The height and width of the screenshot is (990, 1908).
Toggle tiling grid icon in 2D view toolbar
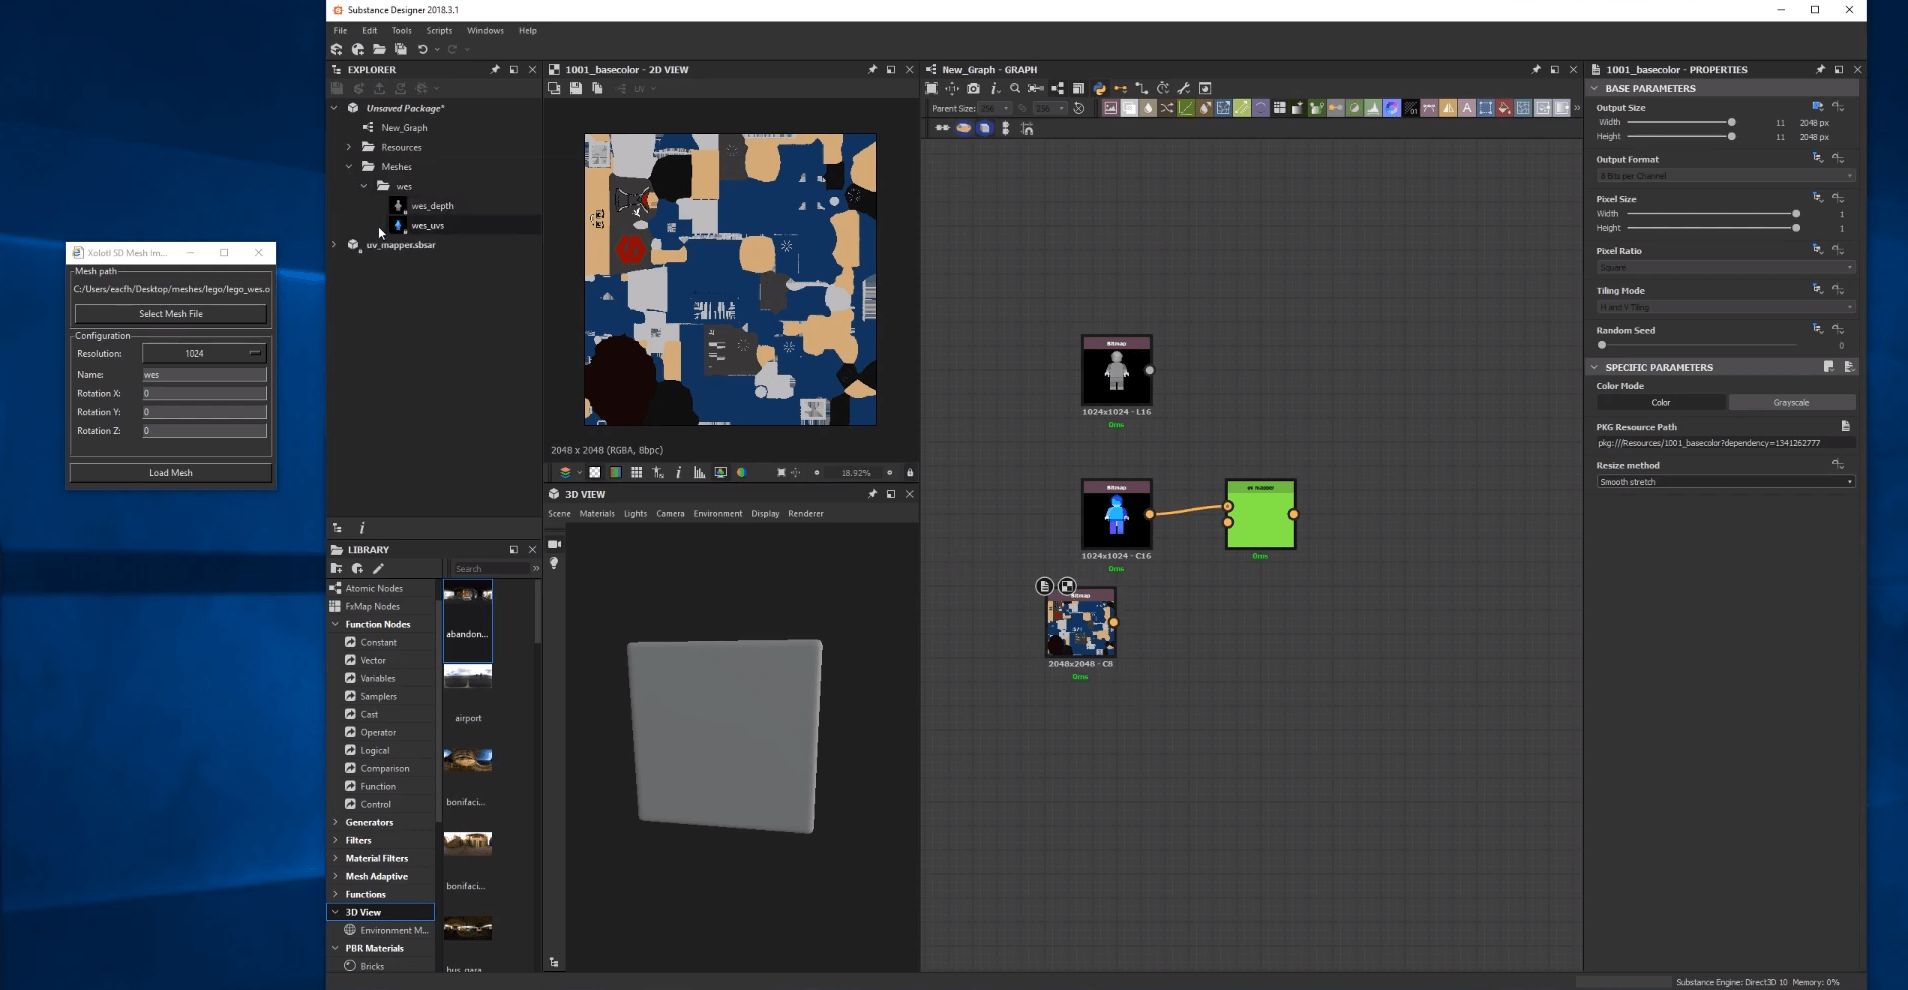click(636, 472)
